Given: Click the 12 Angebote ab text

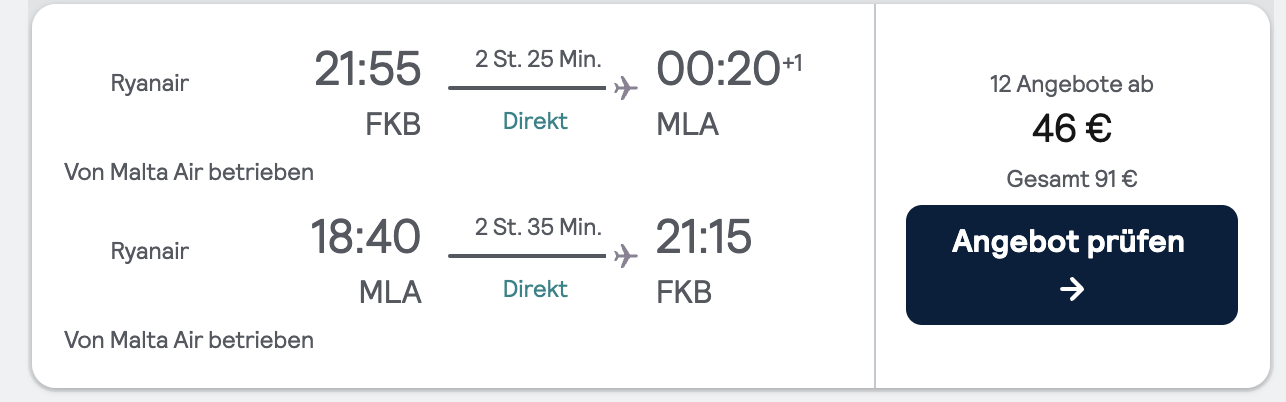Looking at the screenshot, I should pos(1072,85).
